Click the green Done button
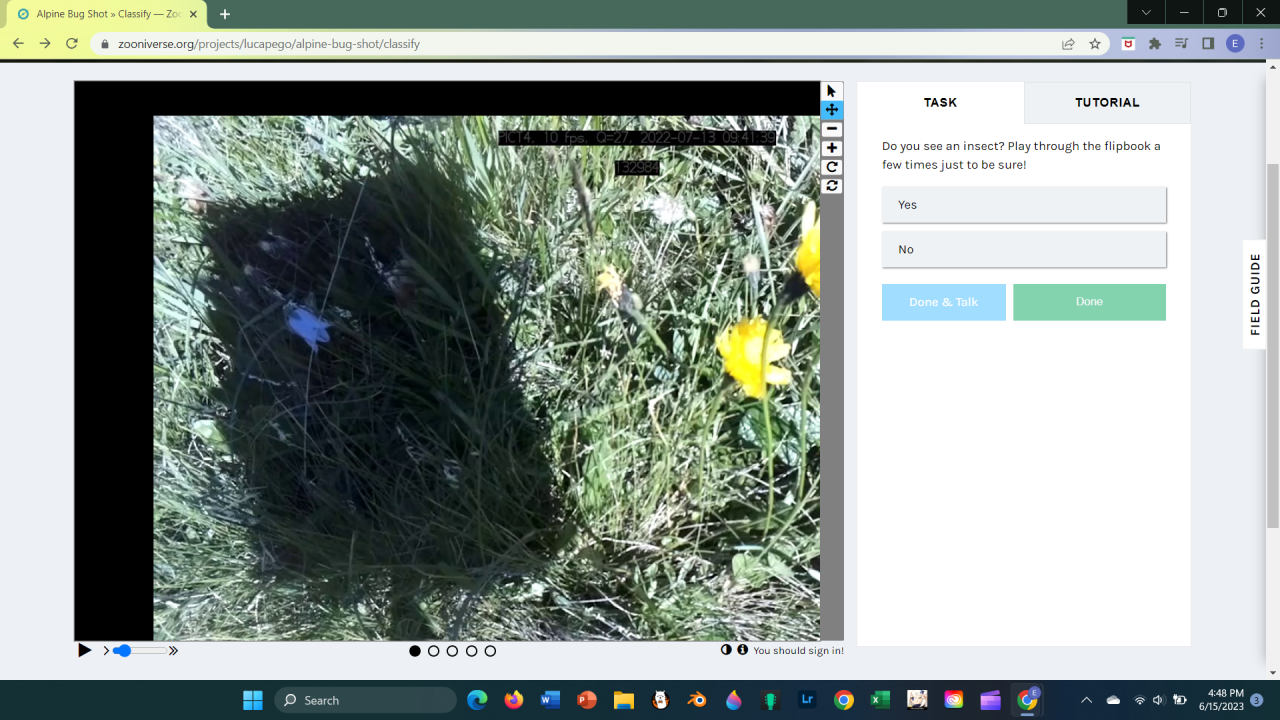This screenshot has width=1280, height=720. 1089,302
